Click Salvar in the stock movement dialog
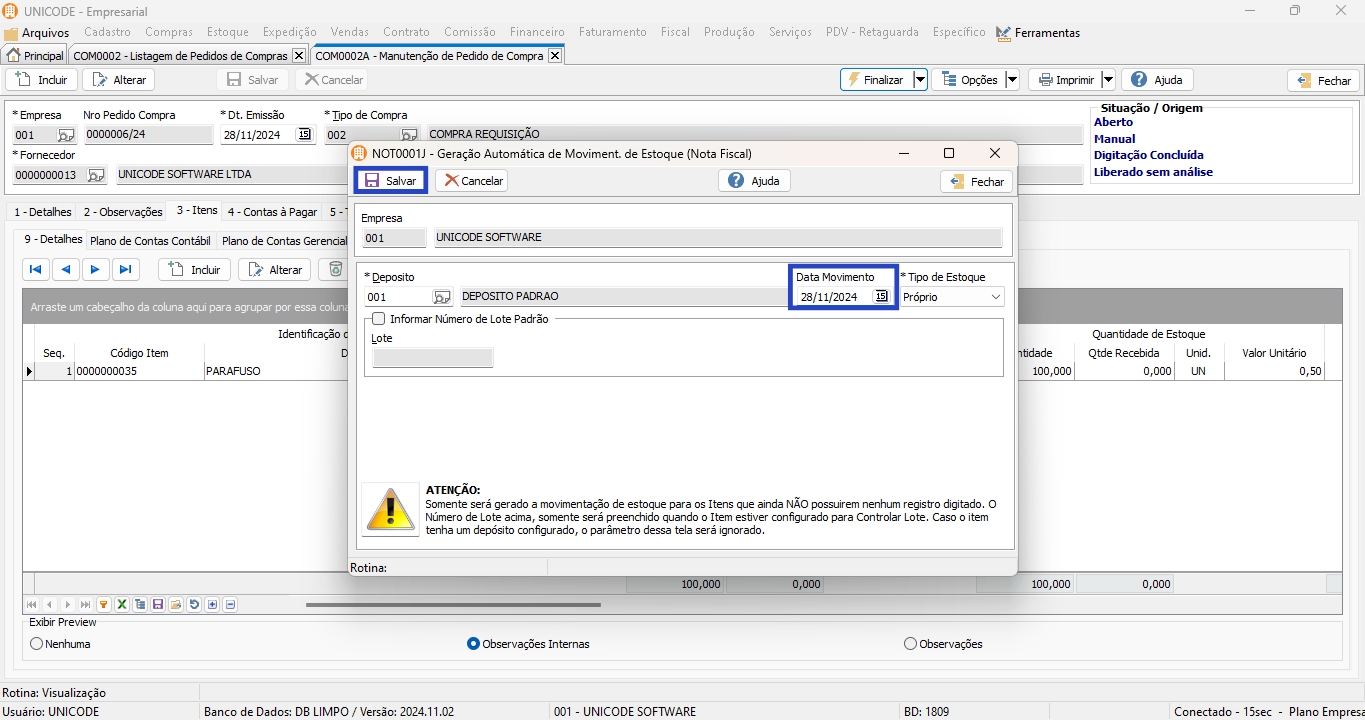Viewport: 1365px width, 720px height. 391,181
